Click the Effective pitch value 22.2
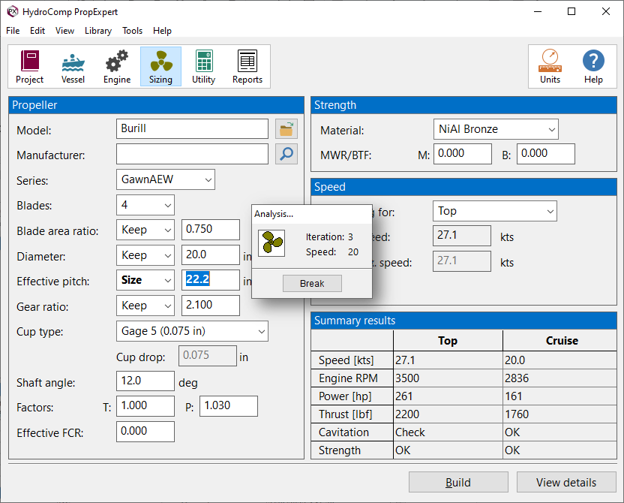This screenshot has width=624, height=503. pyautogui.click(x=211, y=280)
